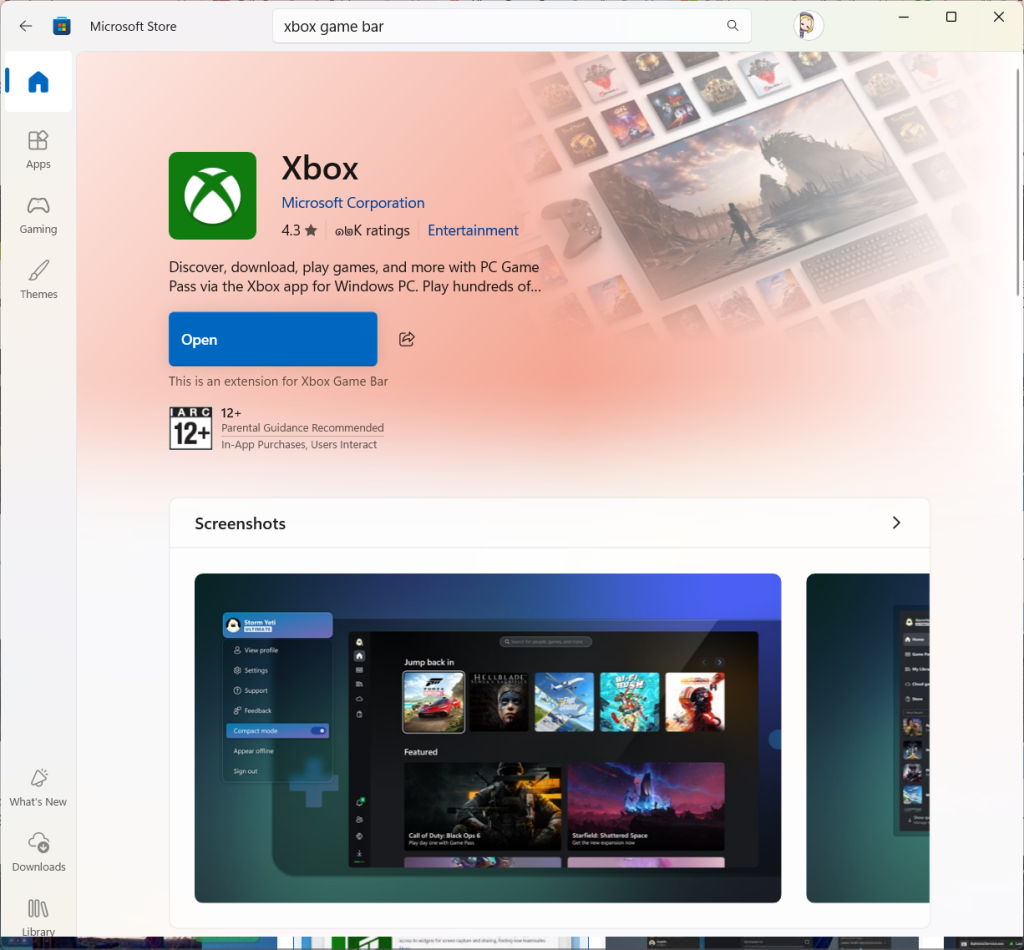Open the Apps section in sidebar
This screenshot has height=950, width=1024.
tap(38, 149)
